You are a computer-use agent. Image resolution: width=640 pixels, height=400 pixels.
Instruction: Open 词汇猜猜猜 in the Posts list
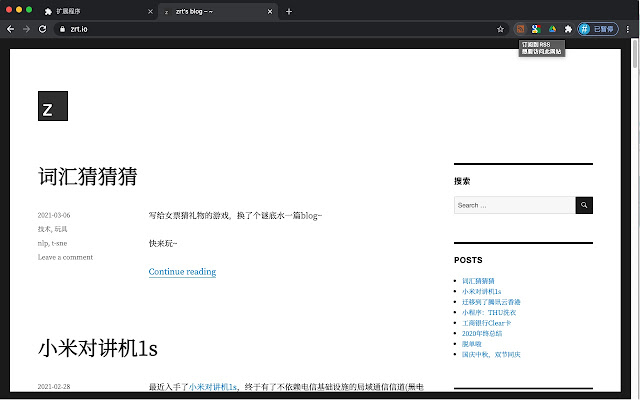[x=478, y=281]
